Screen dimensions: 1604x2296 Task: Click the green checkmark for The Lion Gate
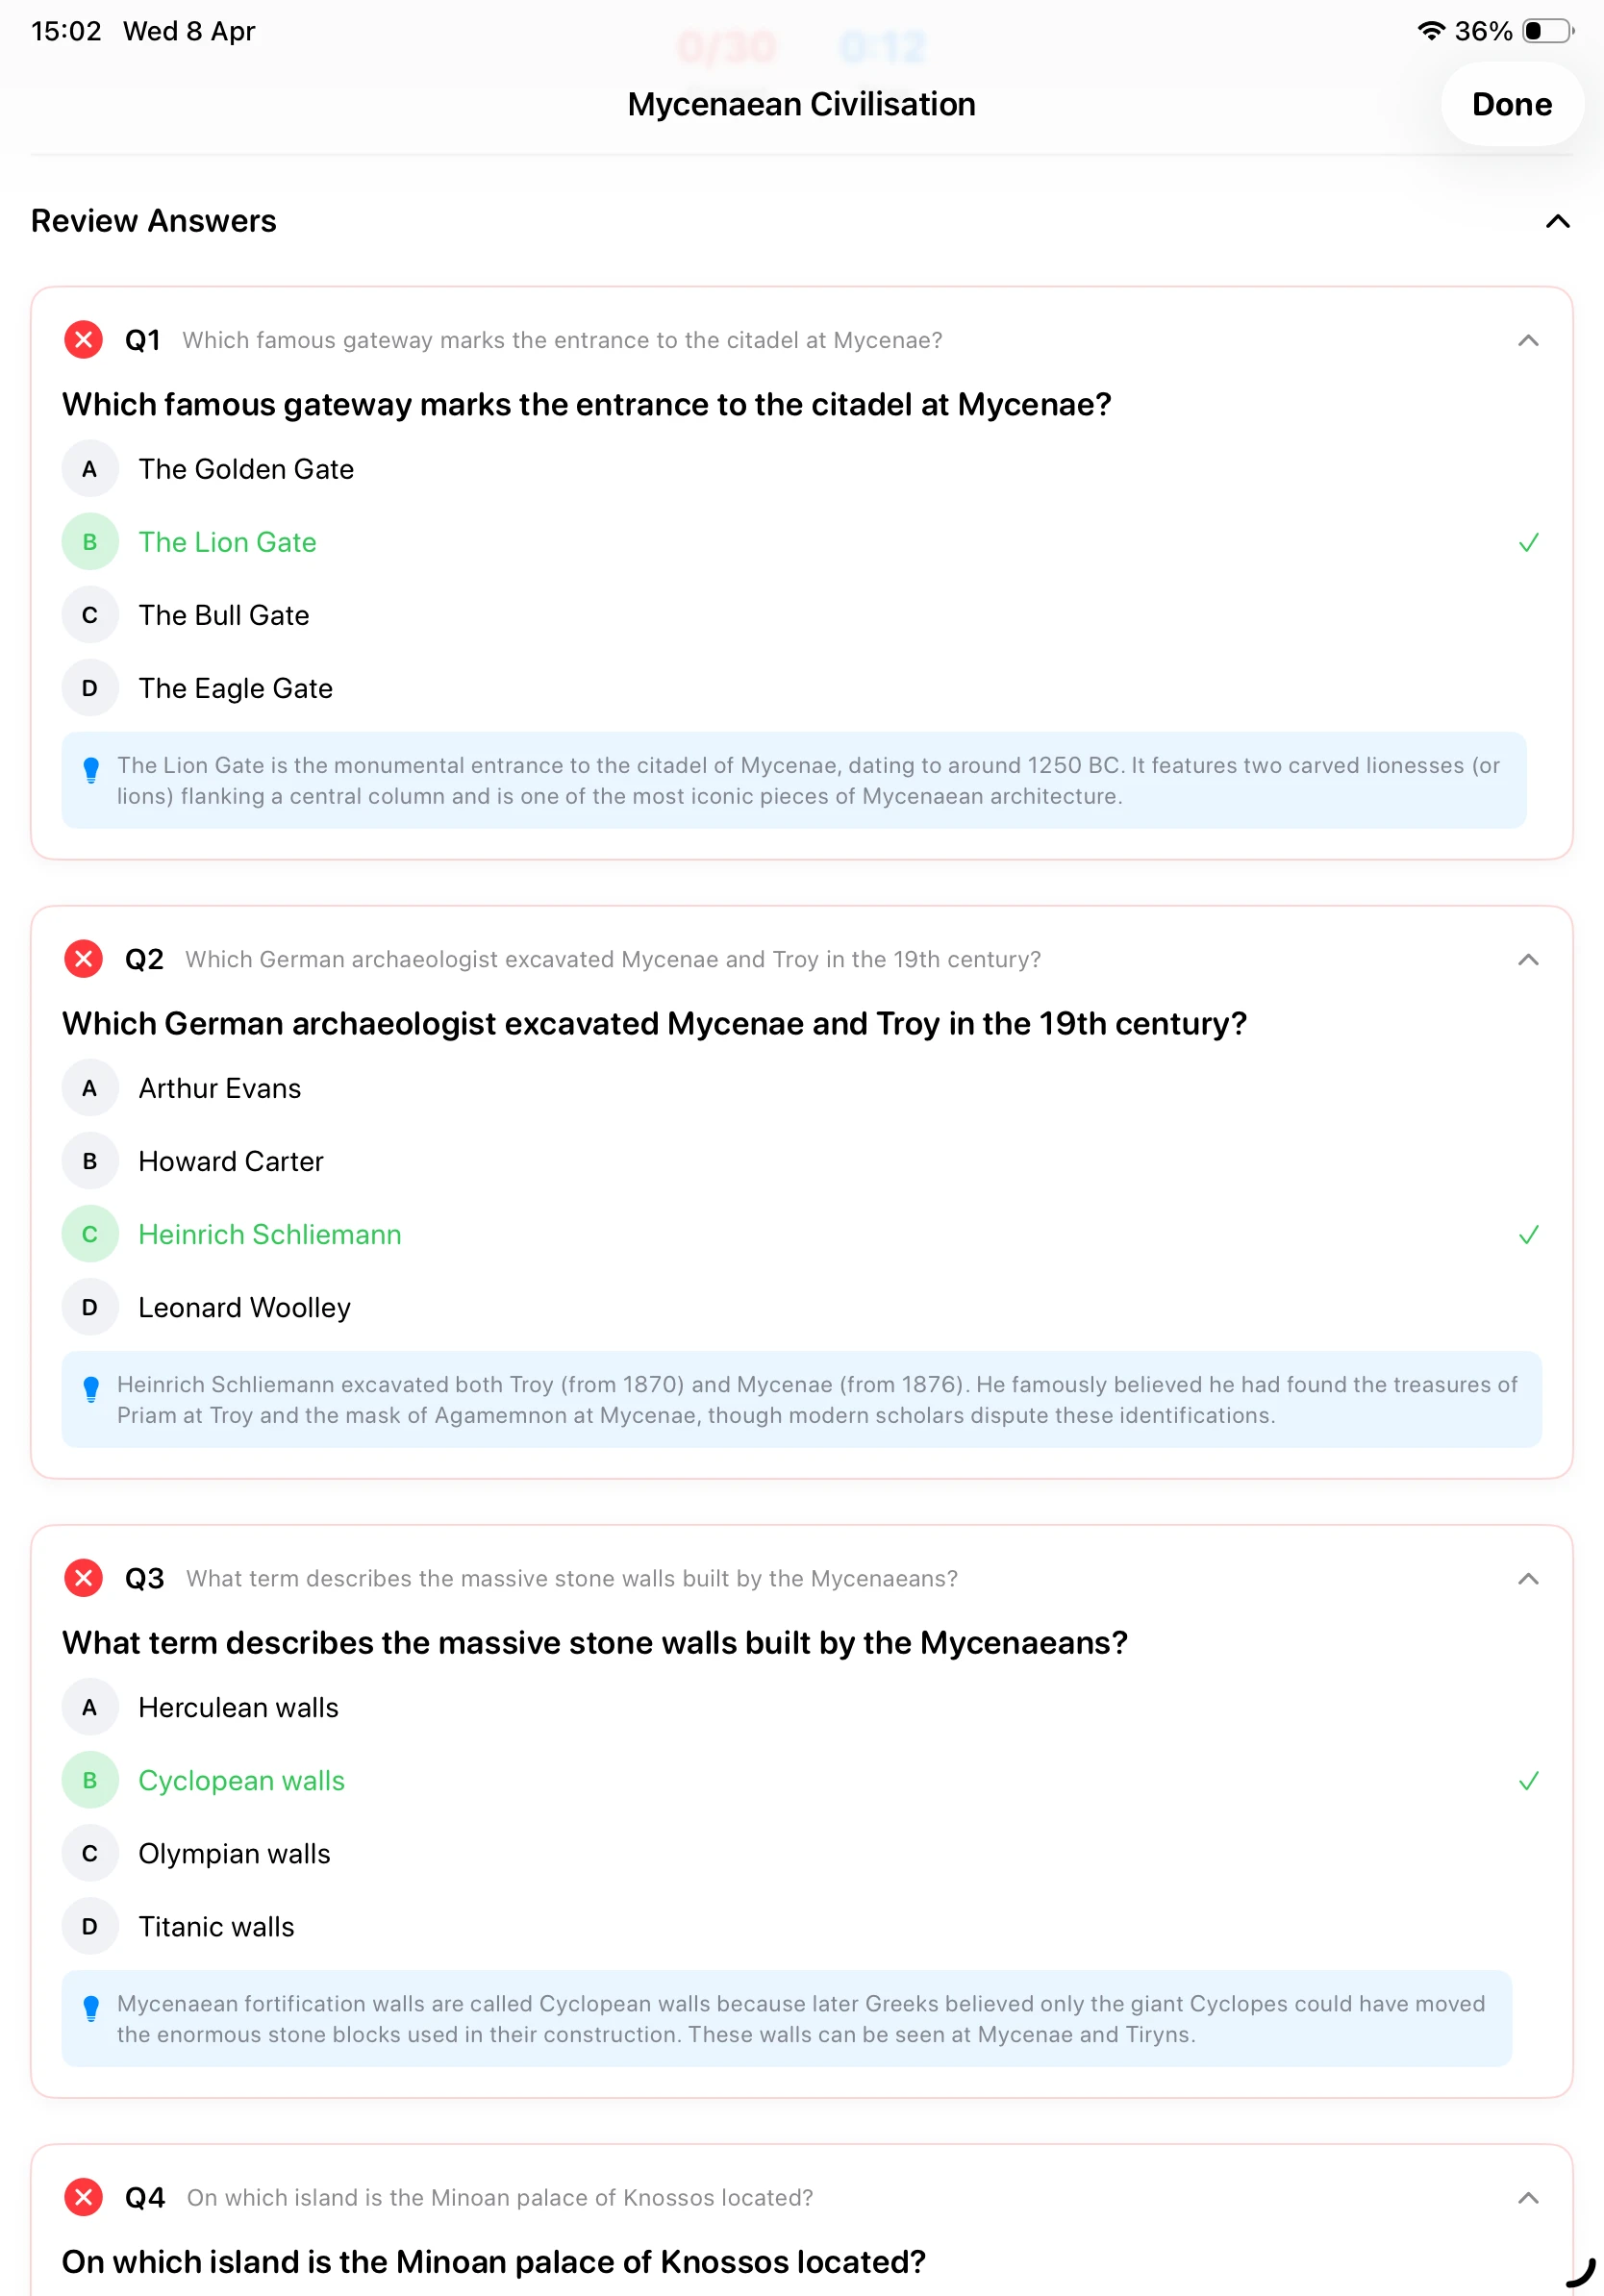[x=1528, y=542]
